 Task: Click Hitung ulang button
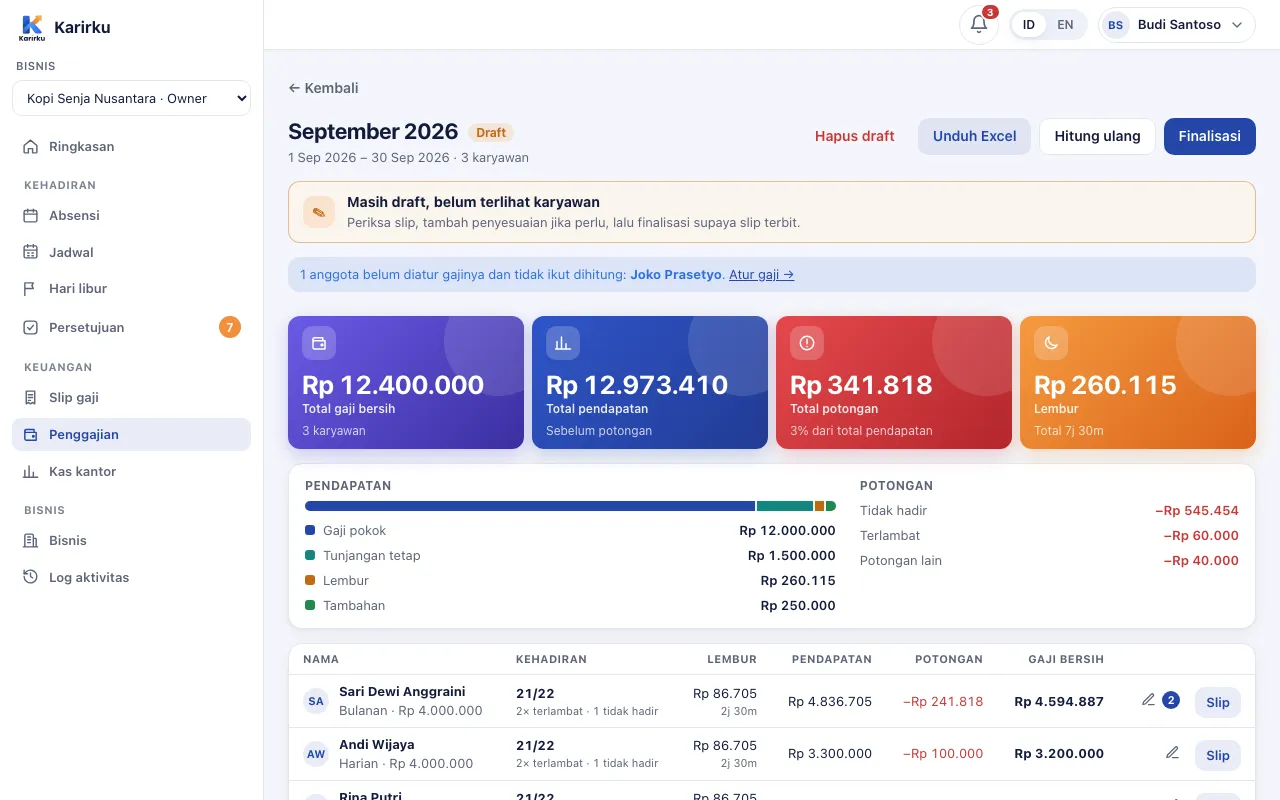[1097, 136]
